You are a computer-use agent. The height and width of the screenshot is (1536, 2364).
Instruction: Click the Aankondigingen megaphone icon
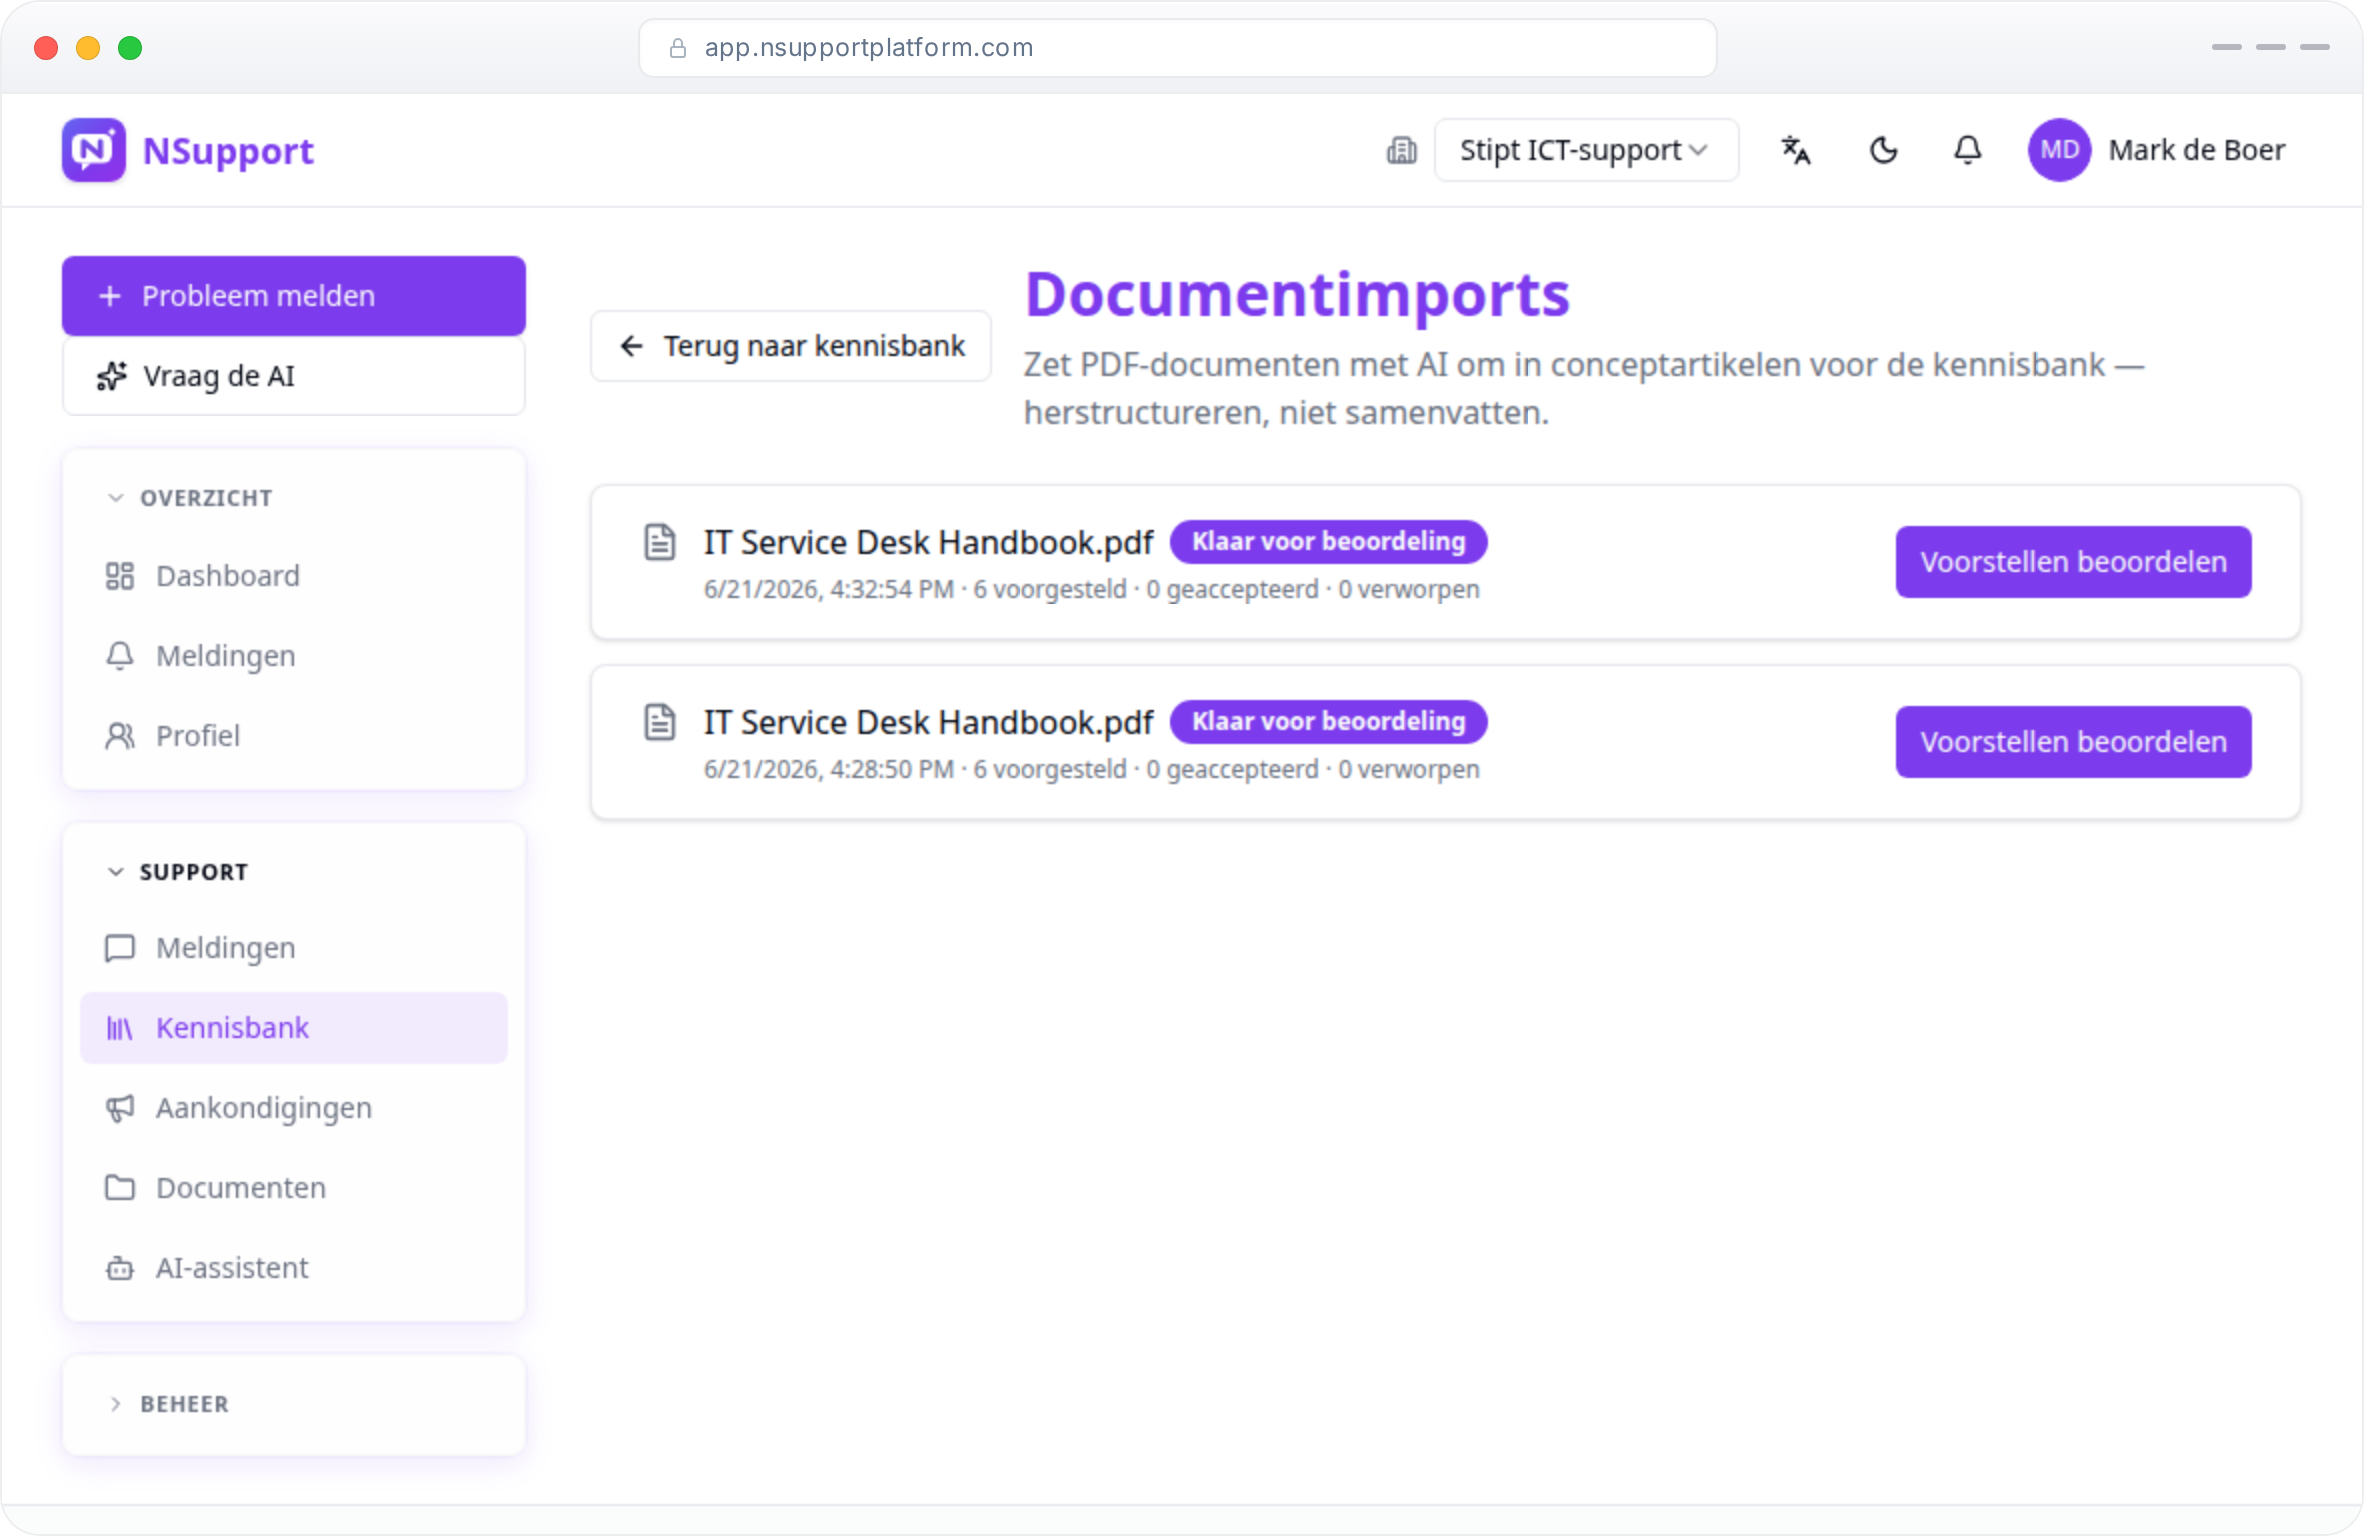(120, 1108)
